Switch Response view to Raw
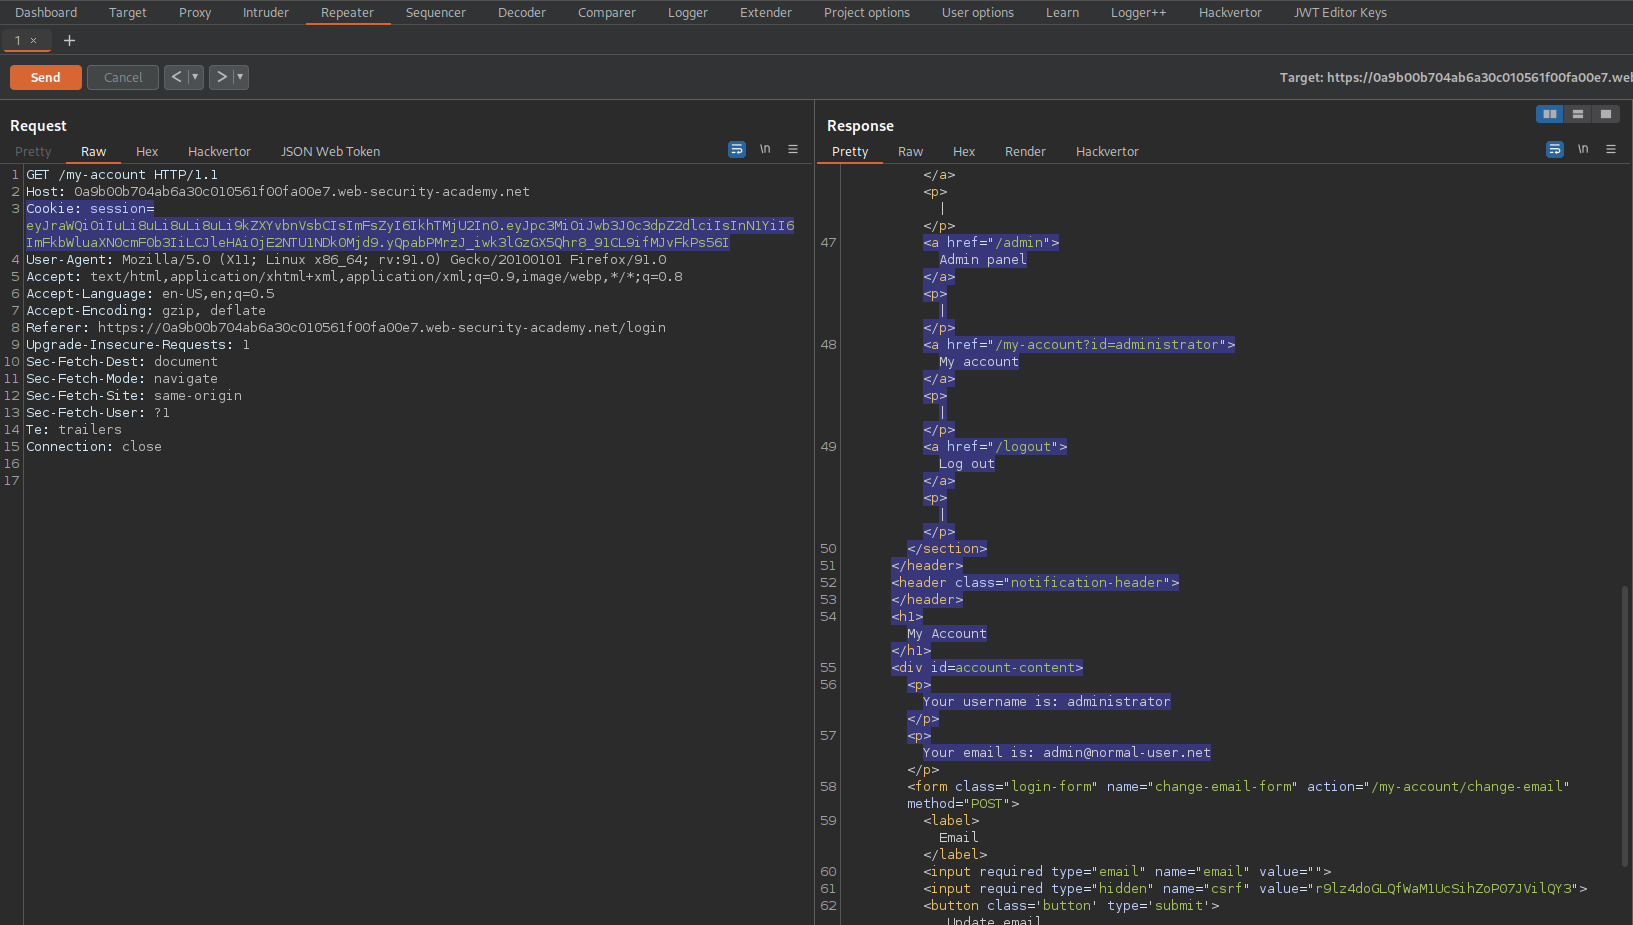This screenshot has width=1633, height=925. coord(910,152)
